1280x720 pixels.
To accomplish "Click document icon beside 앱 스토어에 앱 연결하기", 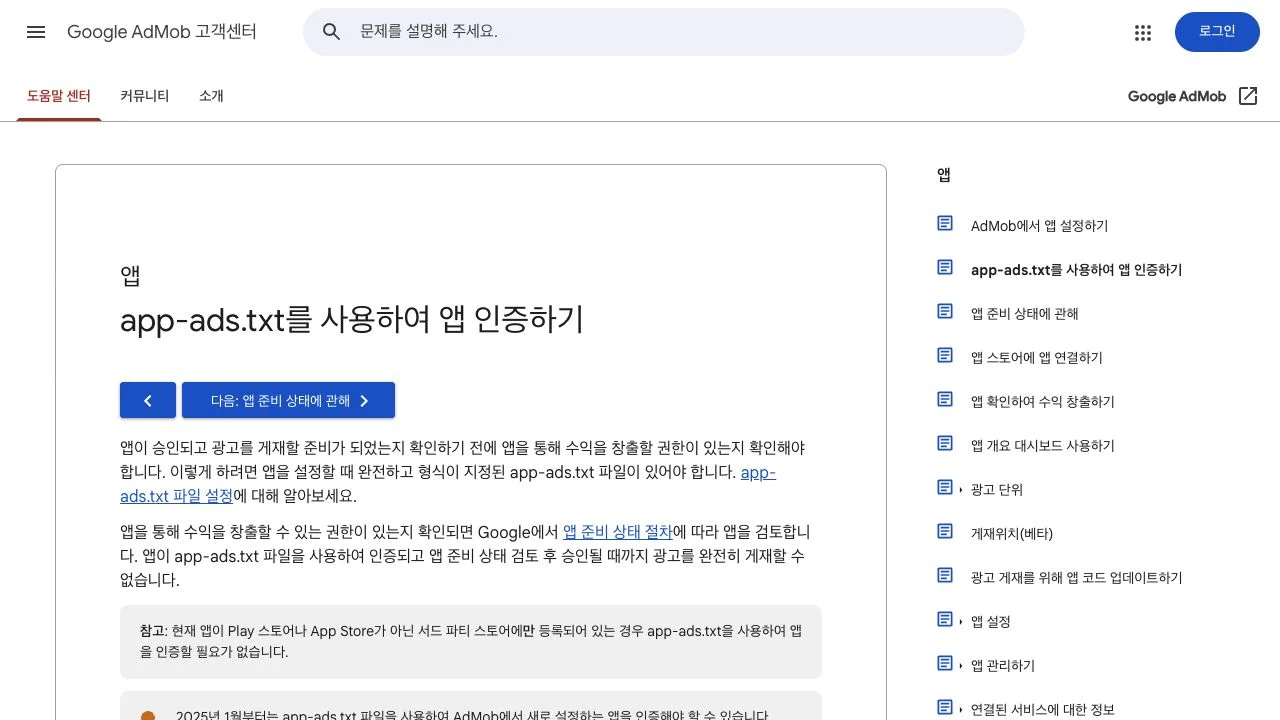I will click(x=945, y=355).
